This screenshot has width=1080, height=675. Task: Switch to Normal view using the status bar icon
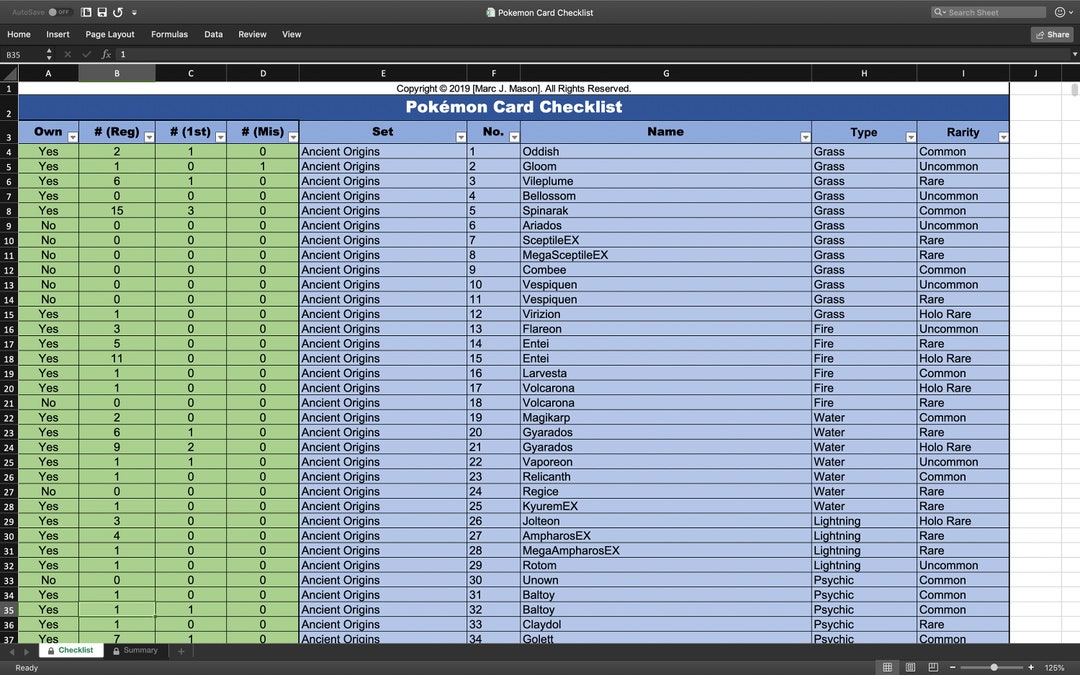coord(888,667)
